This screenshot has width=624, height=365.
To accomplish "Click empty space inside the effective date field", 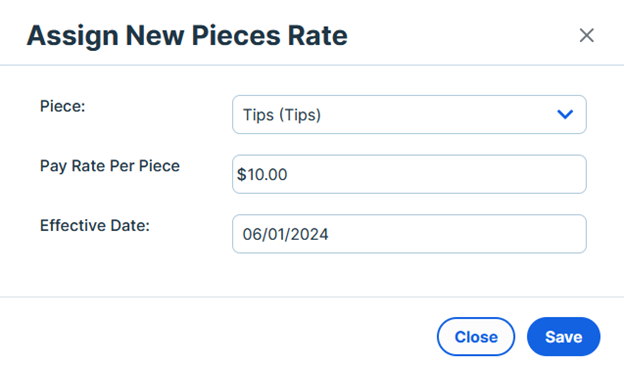I will pos(458,234).
